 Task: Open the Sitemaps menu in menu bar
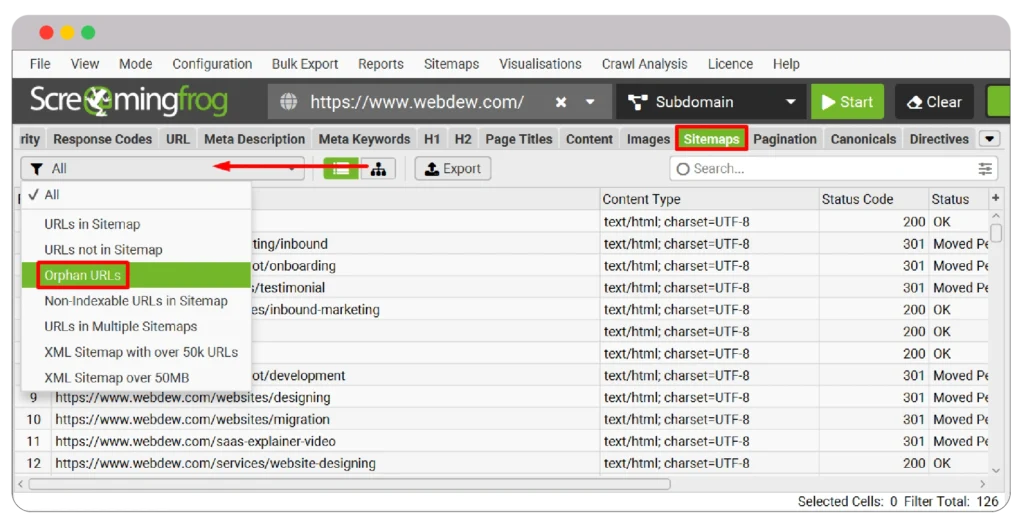click(x=451, y=64)
